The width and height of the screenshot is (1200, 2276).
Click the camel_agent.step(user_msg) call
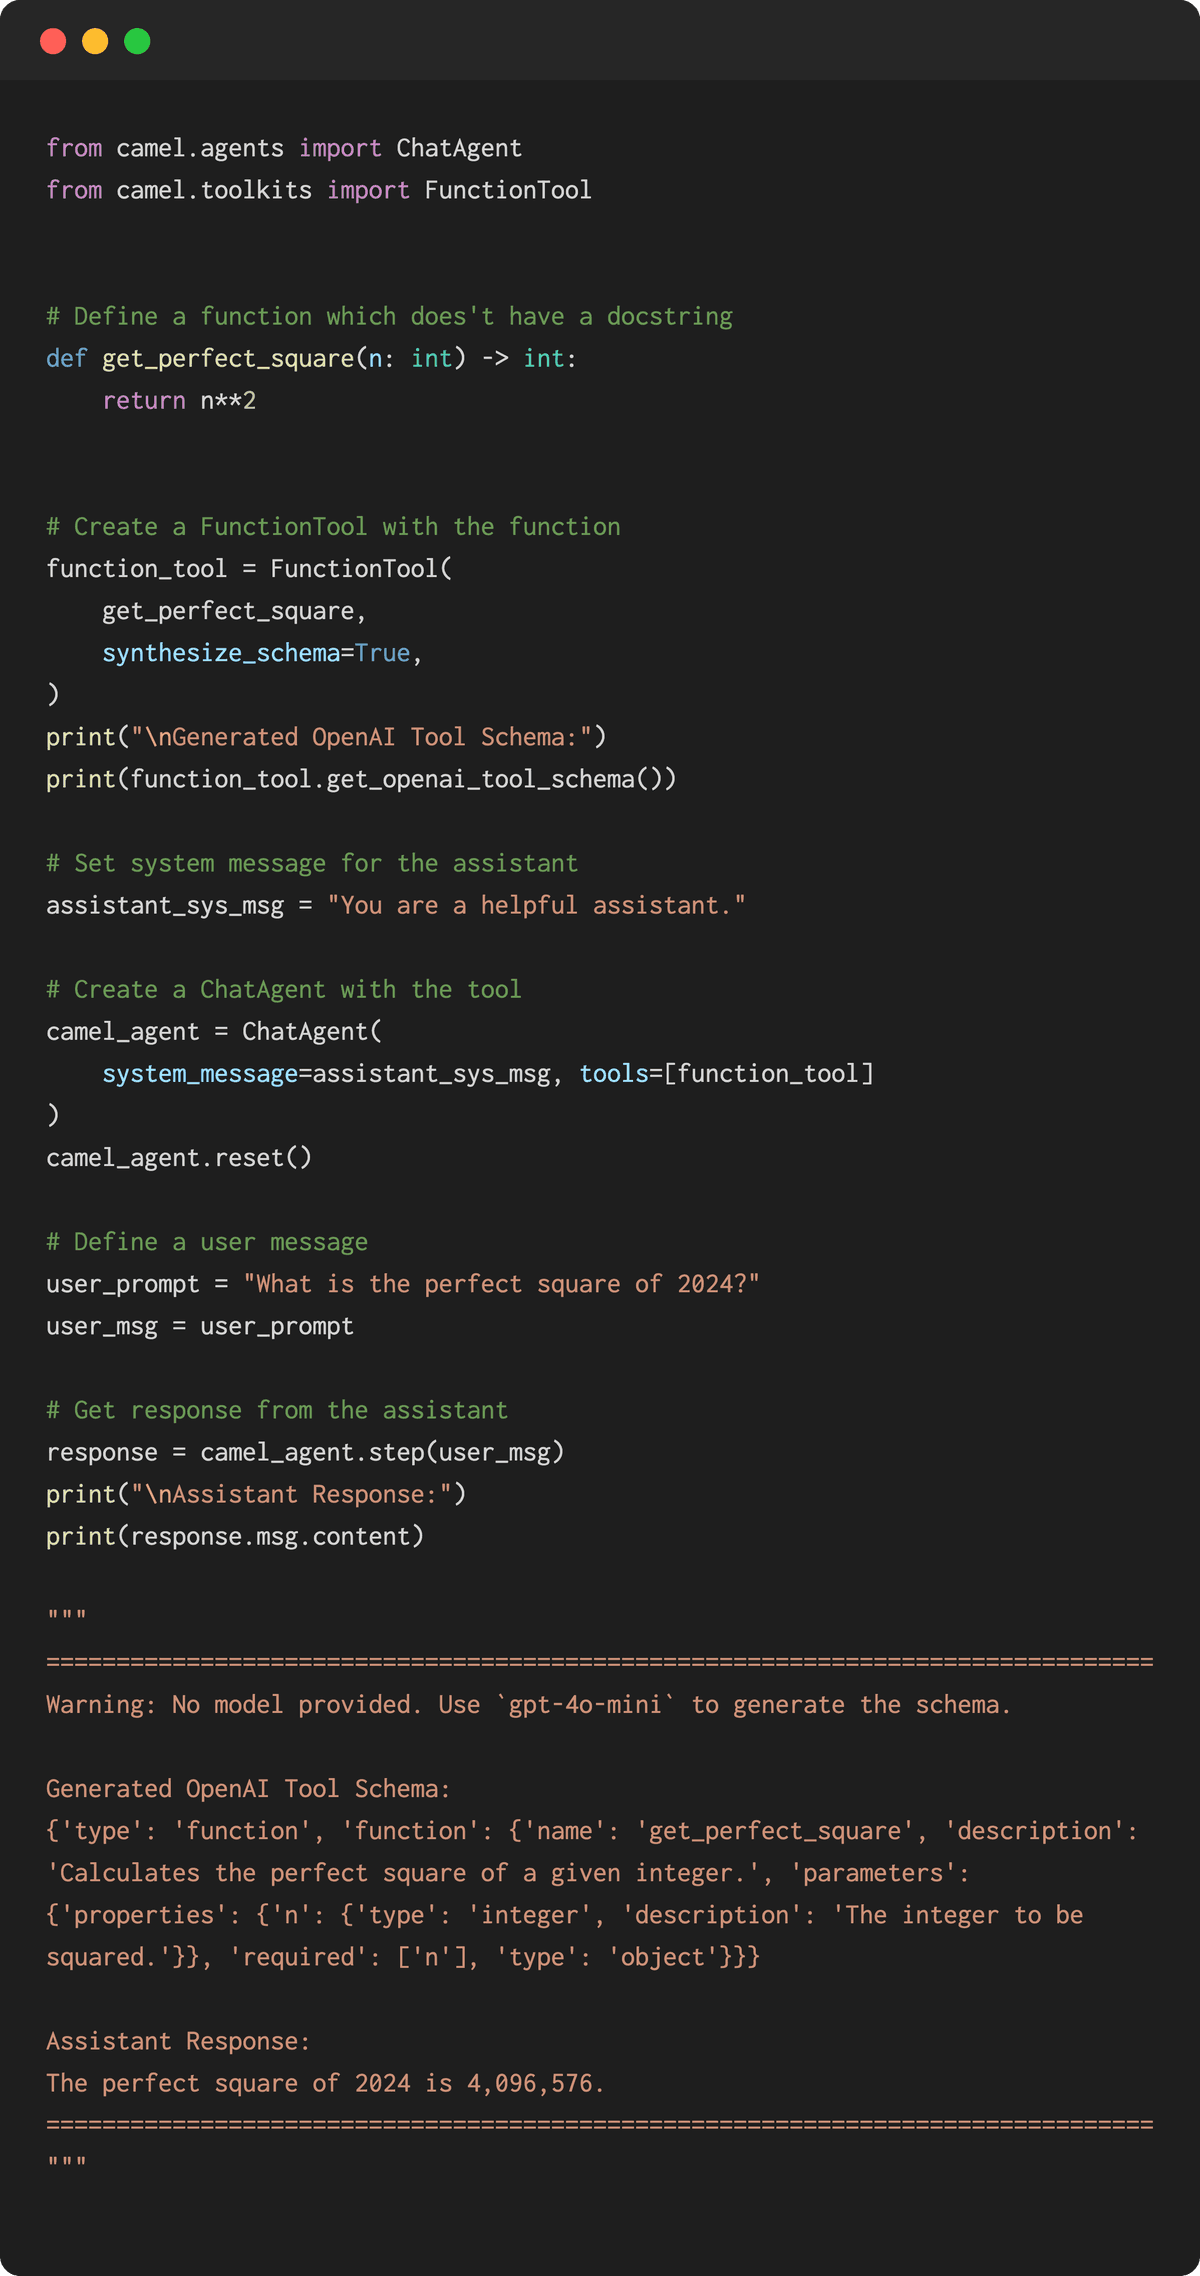[382, 1452]
